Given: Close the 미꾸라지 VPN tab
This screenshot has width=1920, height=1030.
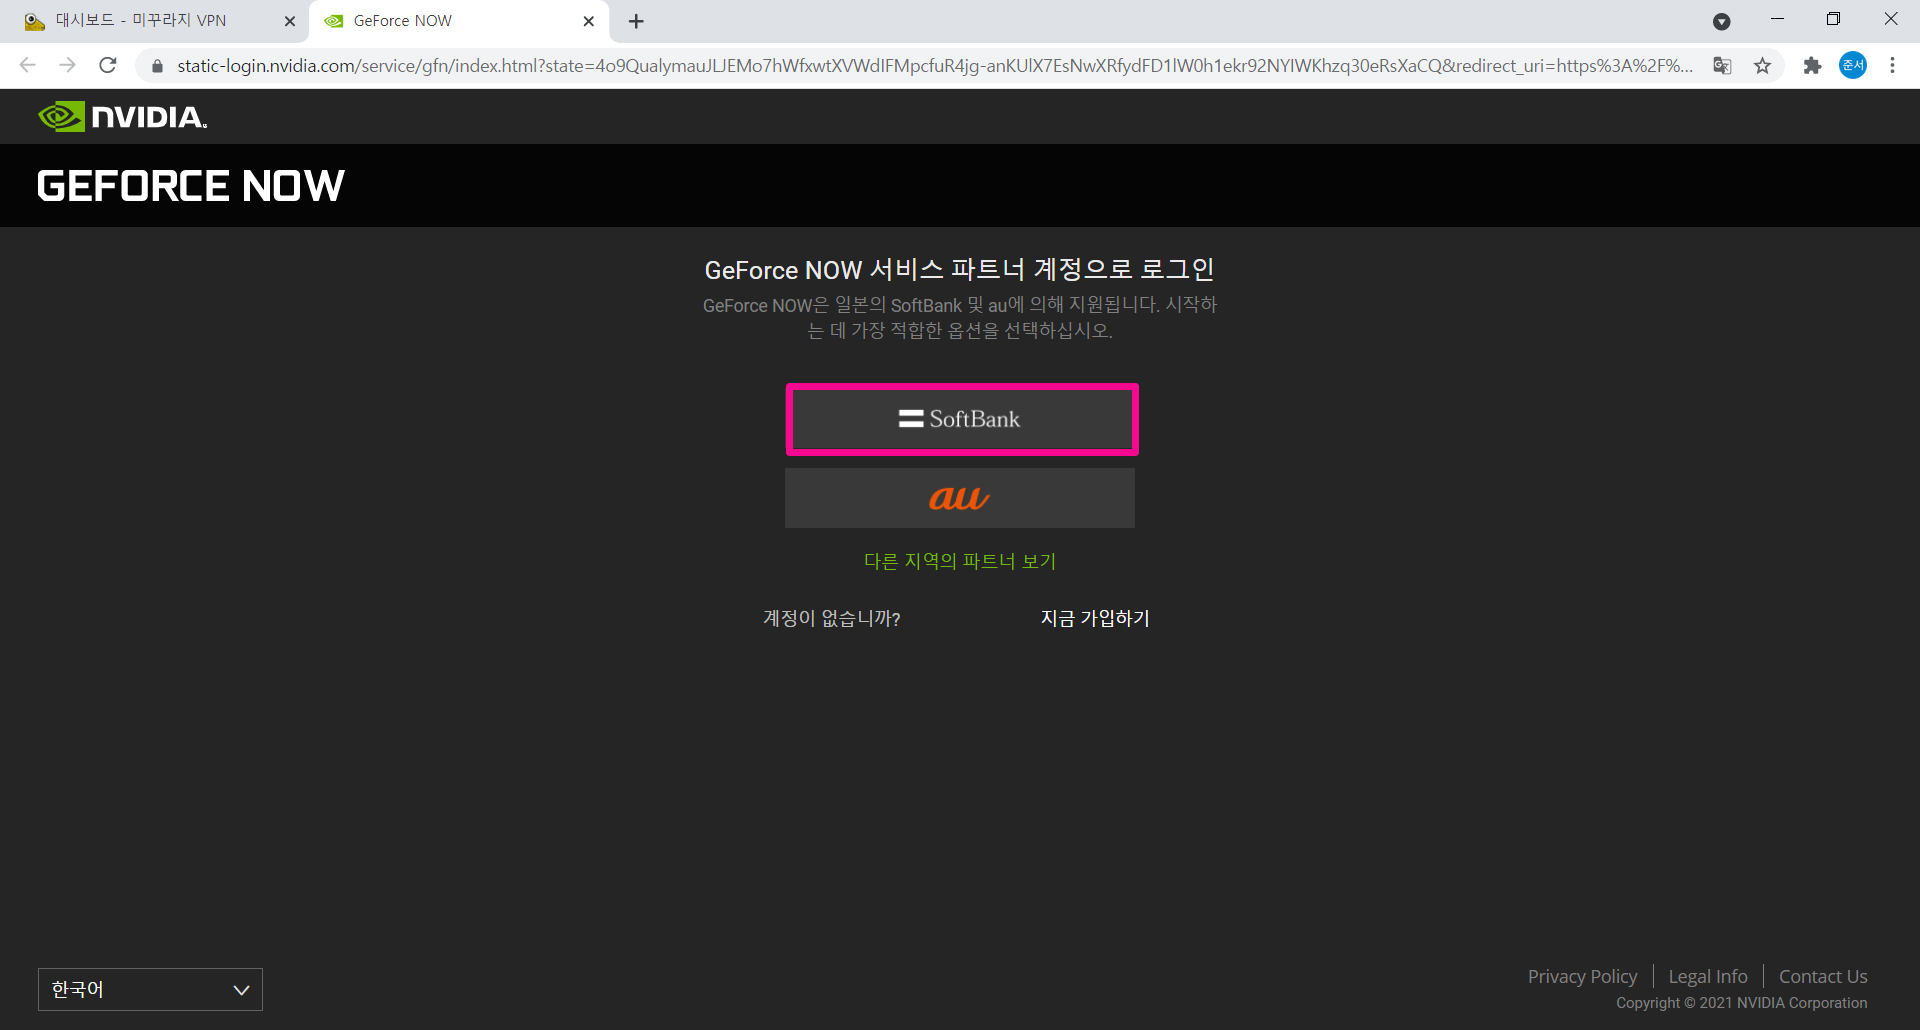Looking at the screenshot, I should [290, 21].
